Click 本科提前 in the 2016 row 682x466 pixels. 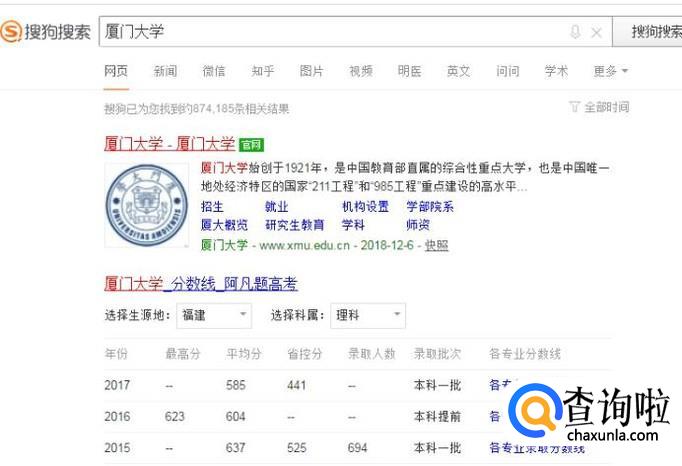pyautogui.click(x=437, y=416)
